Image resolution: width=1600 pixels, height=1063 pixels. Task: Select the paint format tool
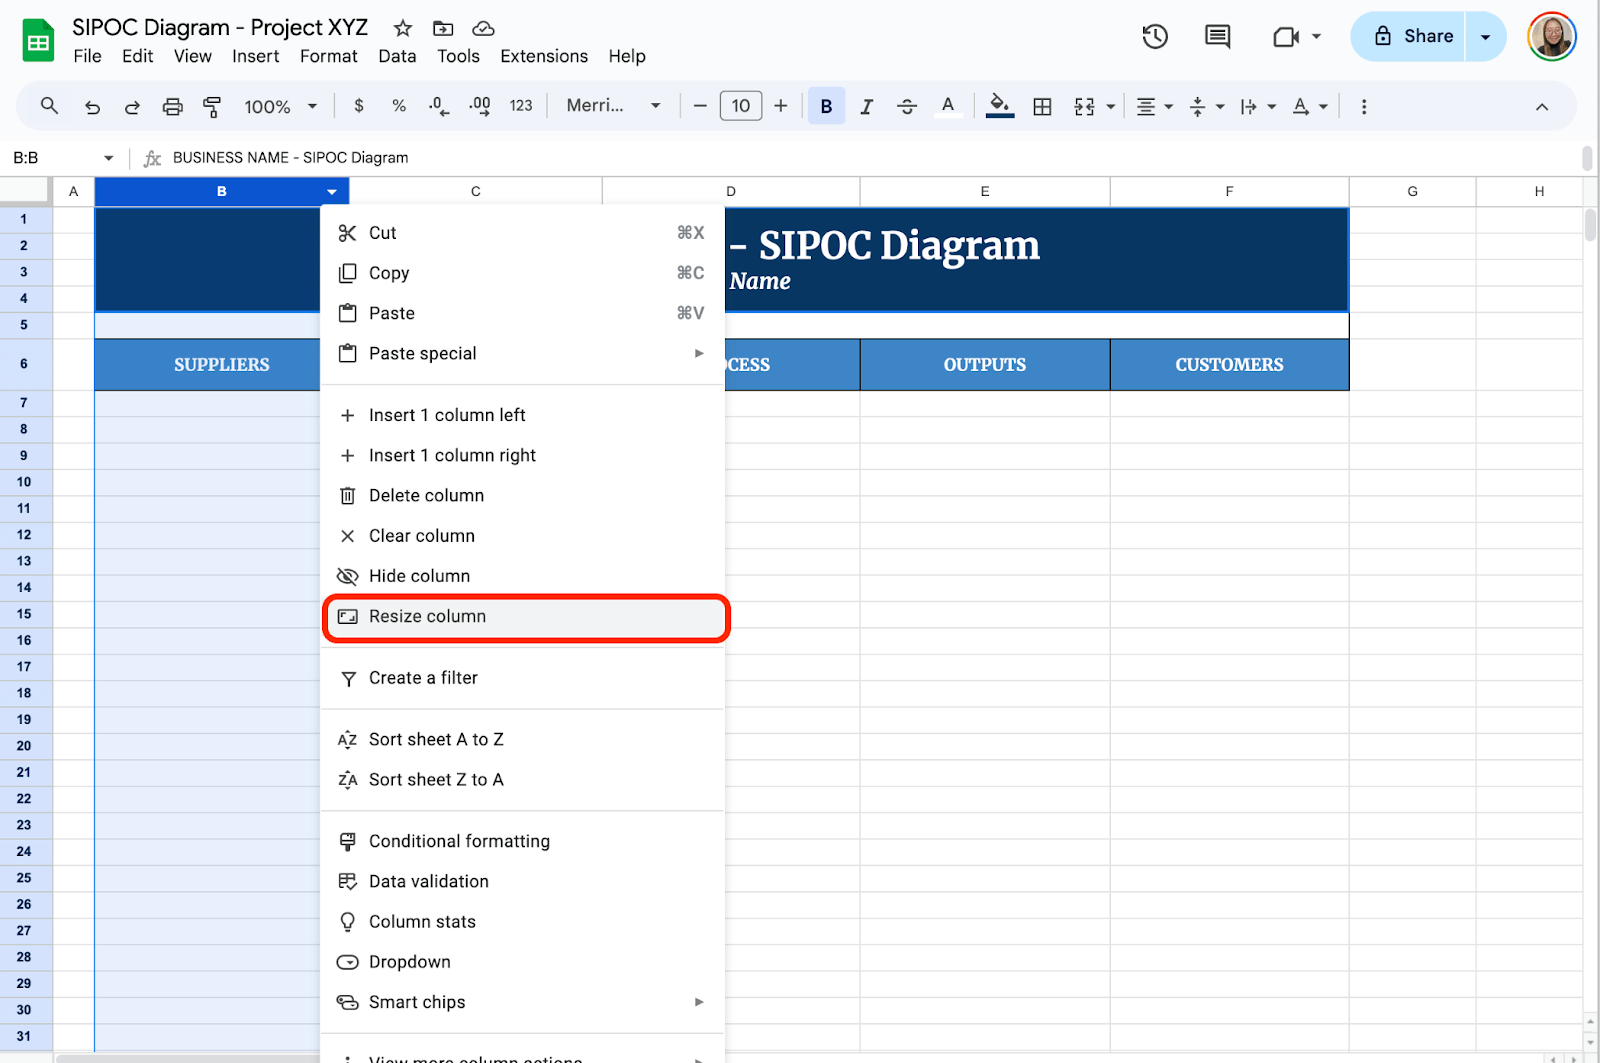coord(212,106)
